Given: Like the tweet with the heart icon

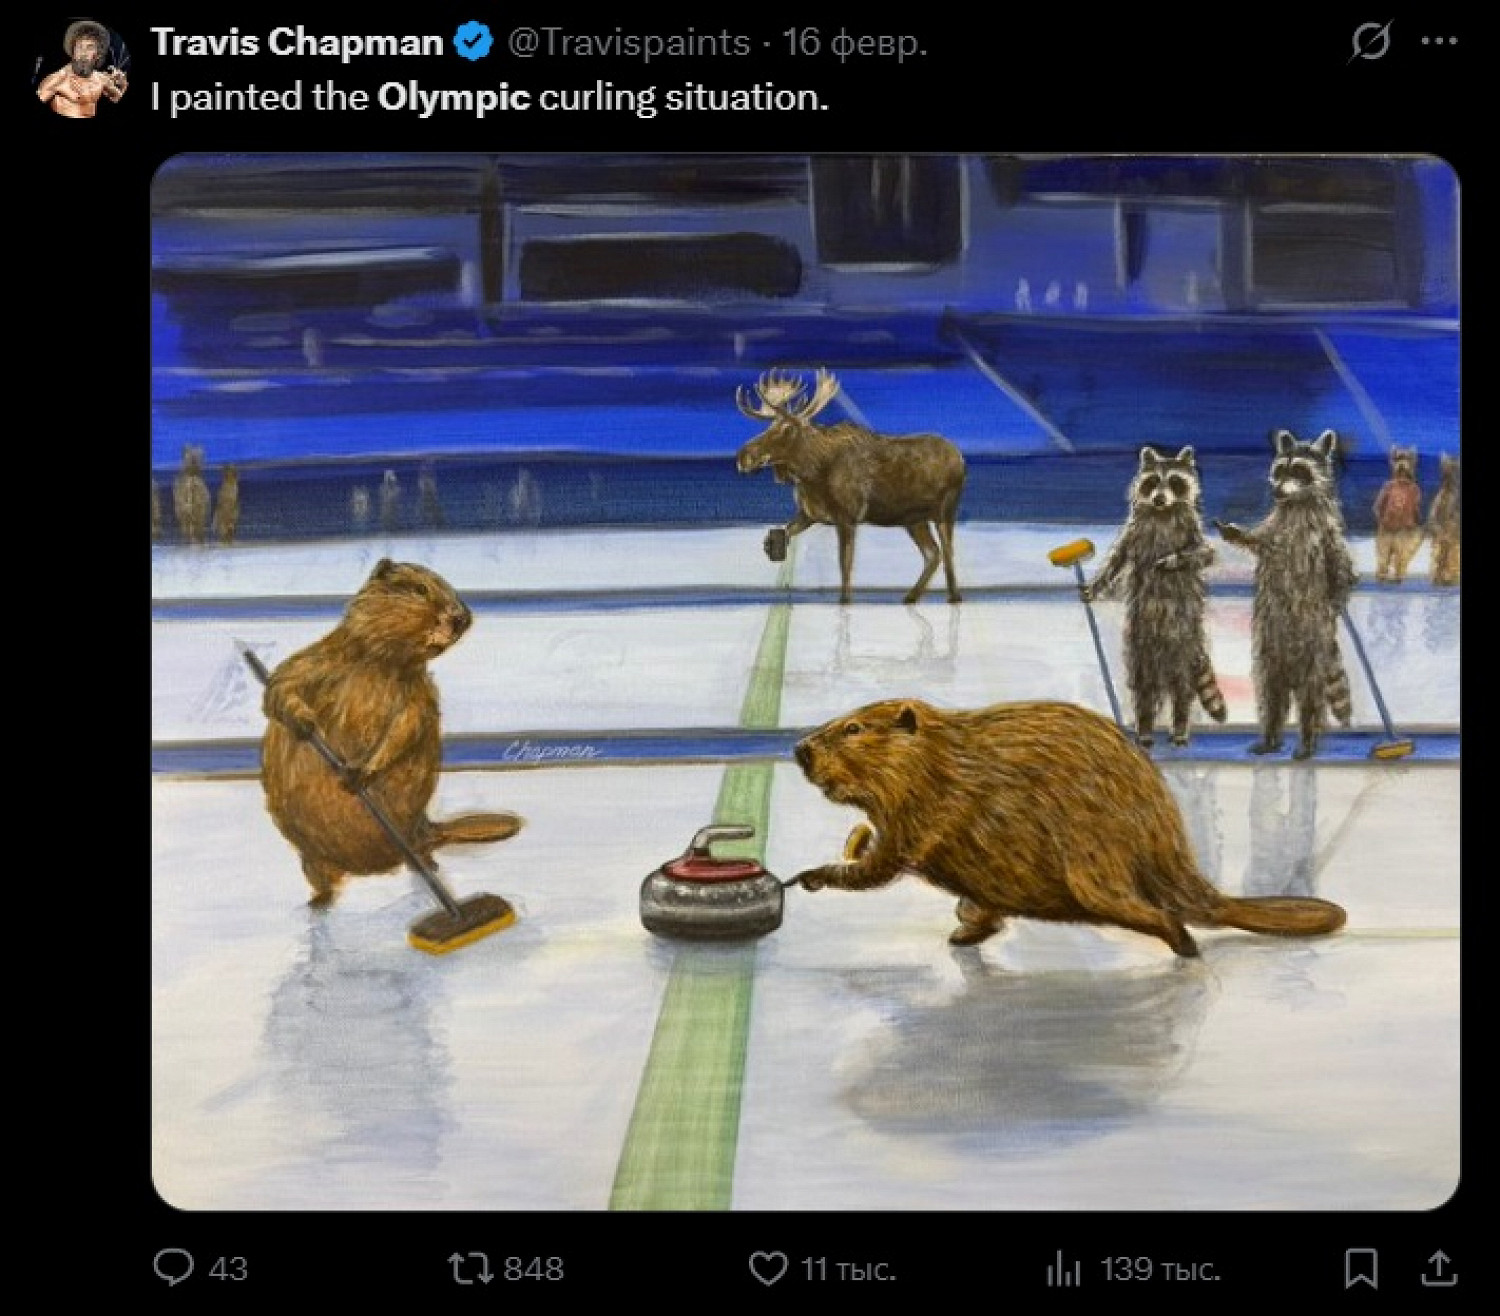Looking at the screenshot, I should click(768, 1269).
